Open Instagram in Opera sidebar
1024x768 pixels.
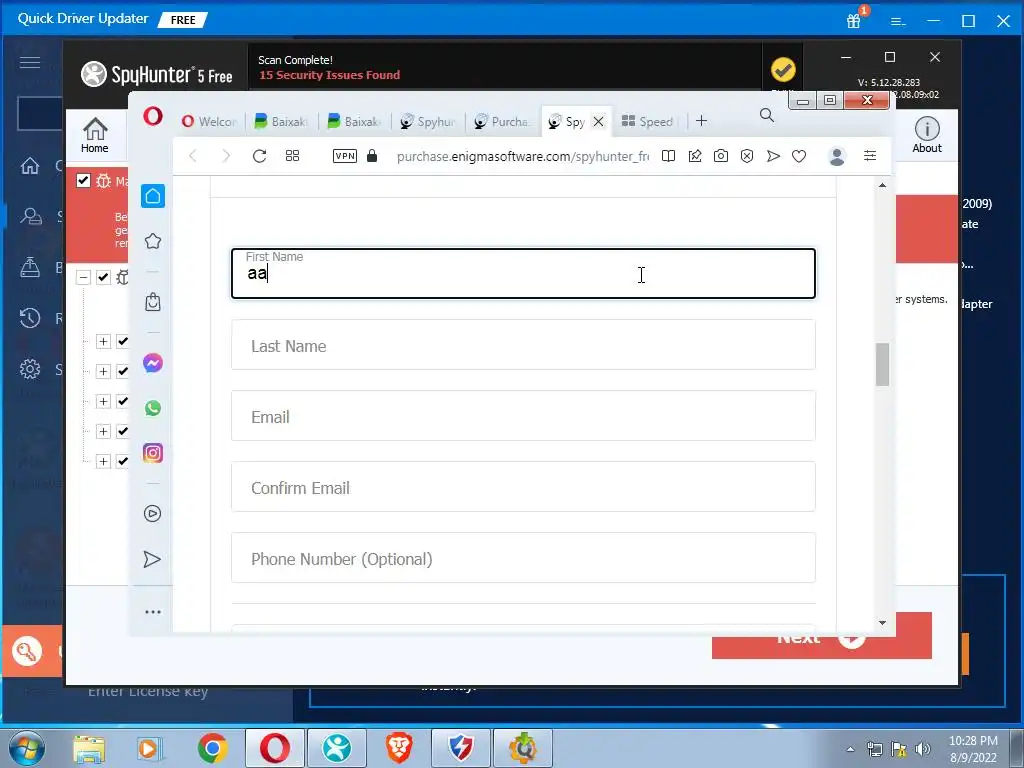click(x=153, y=453)
